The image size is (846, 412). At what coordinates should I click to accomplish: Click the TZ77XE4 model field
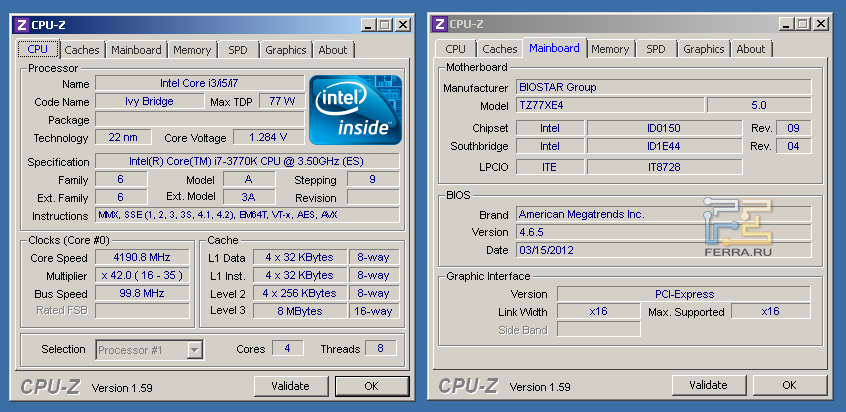coord(610,105)
